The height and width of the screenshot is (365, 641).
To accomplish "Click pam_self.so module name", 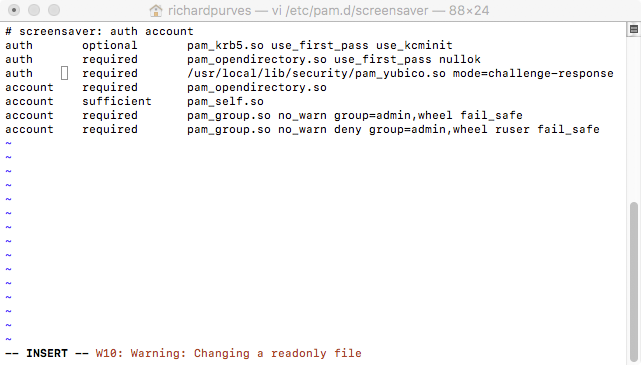I will [225, 101].
